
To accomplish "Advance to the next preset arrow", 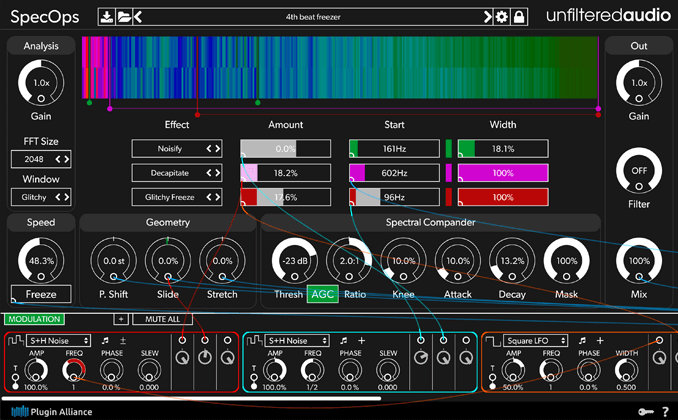I will point(488,17).
